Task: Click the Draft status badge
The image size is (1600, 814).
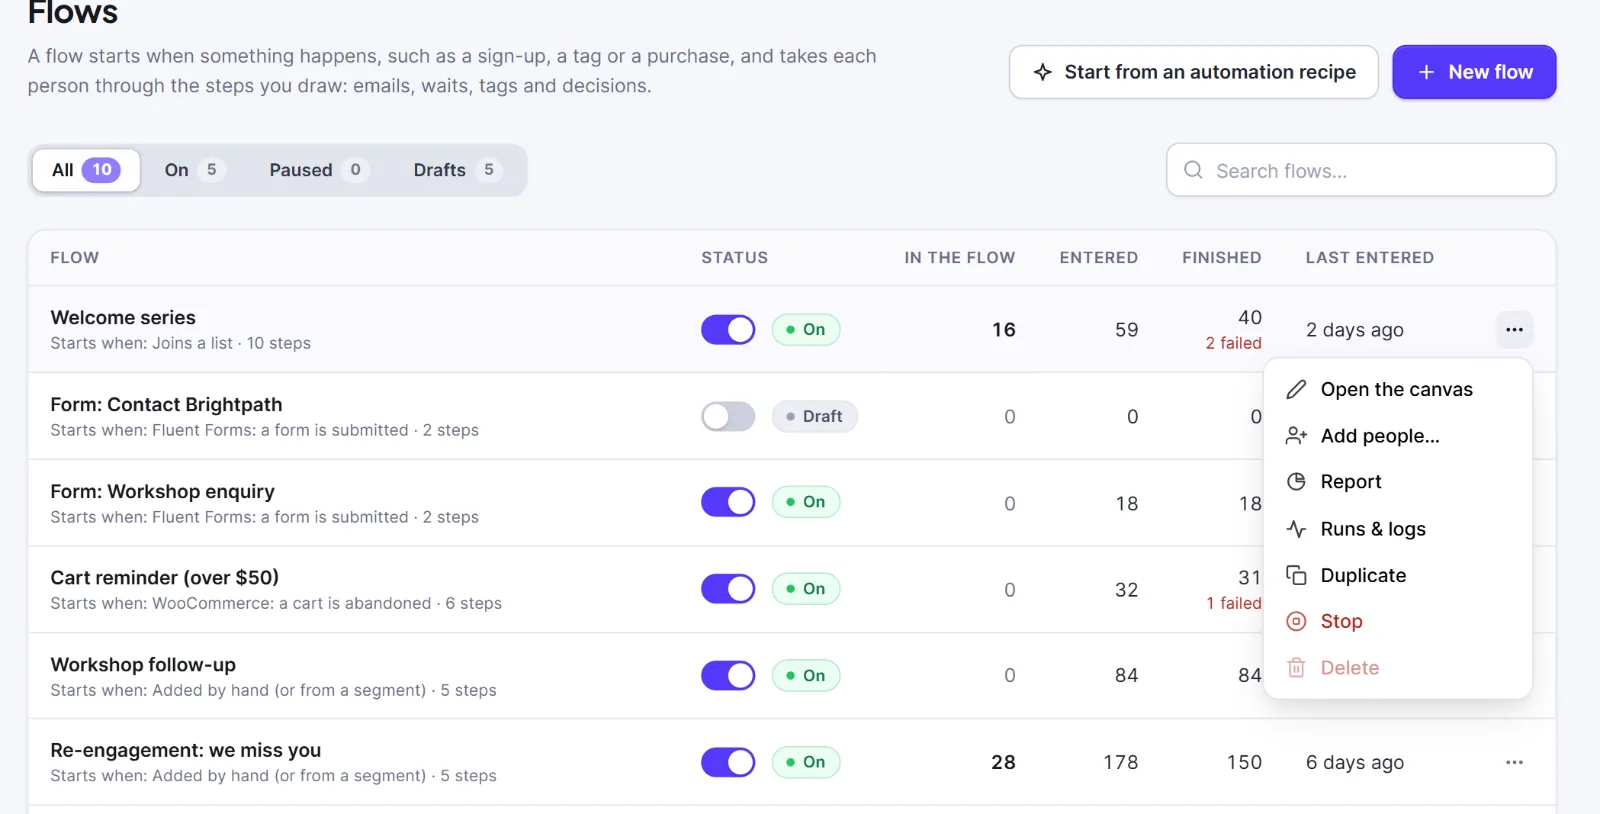Action: 815,416
